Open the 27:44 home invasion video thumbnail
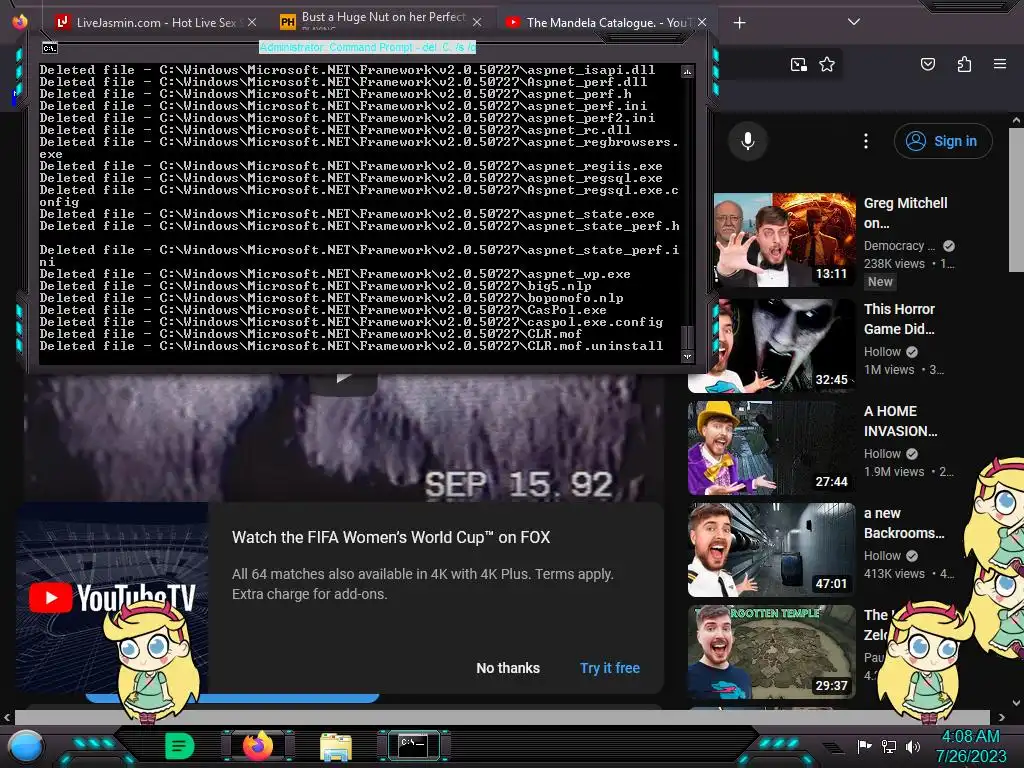This screenshot has width=1024, height=768. (x=771, y=448)
